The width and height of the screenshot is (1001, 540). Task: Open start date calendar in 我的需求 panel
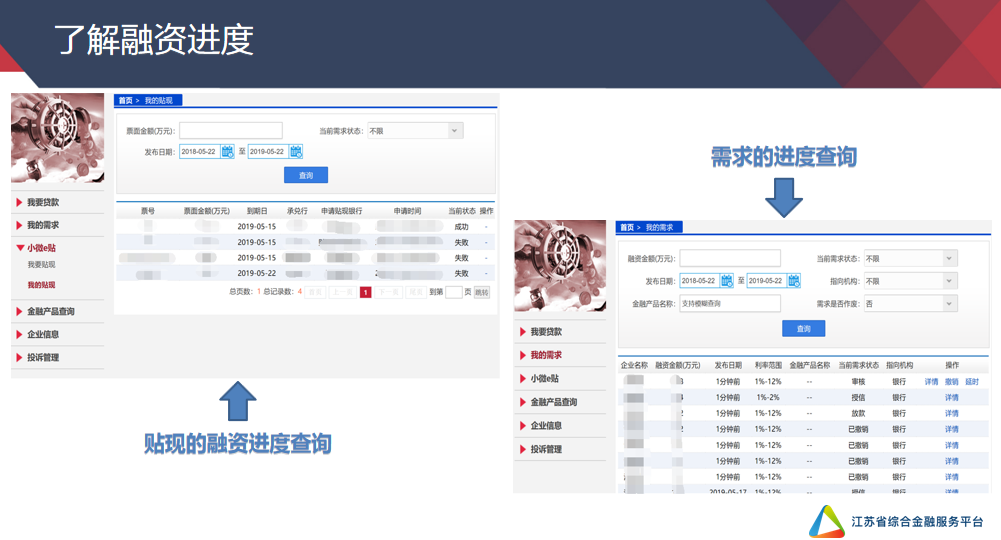click(727, 281)
